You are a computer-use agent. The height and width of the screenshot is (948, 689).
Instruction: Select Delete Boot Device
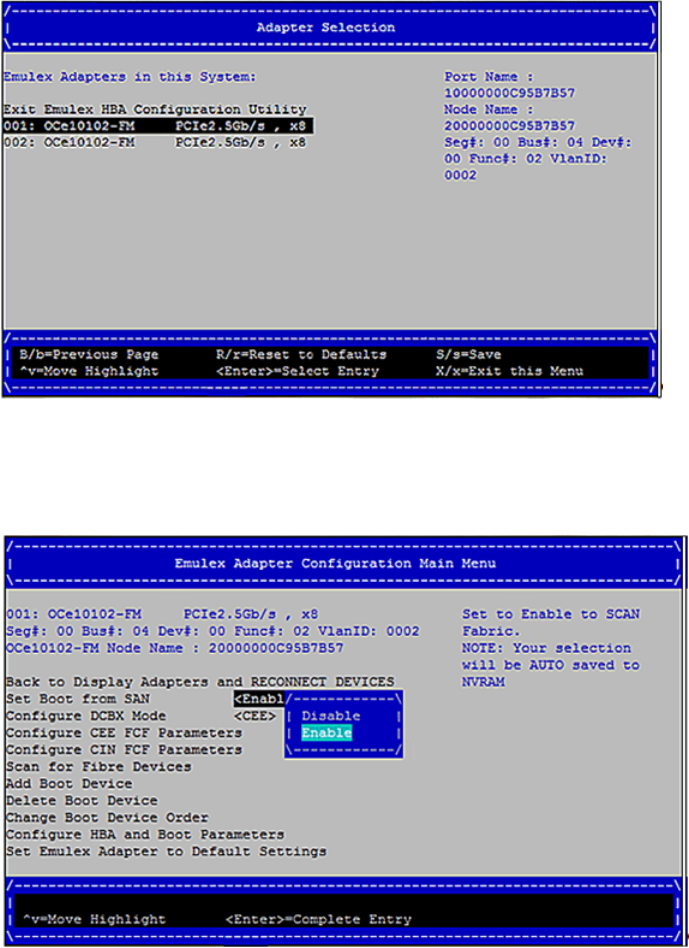coord(82,800)
